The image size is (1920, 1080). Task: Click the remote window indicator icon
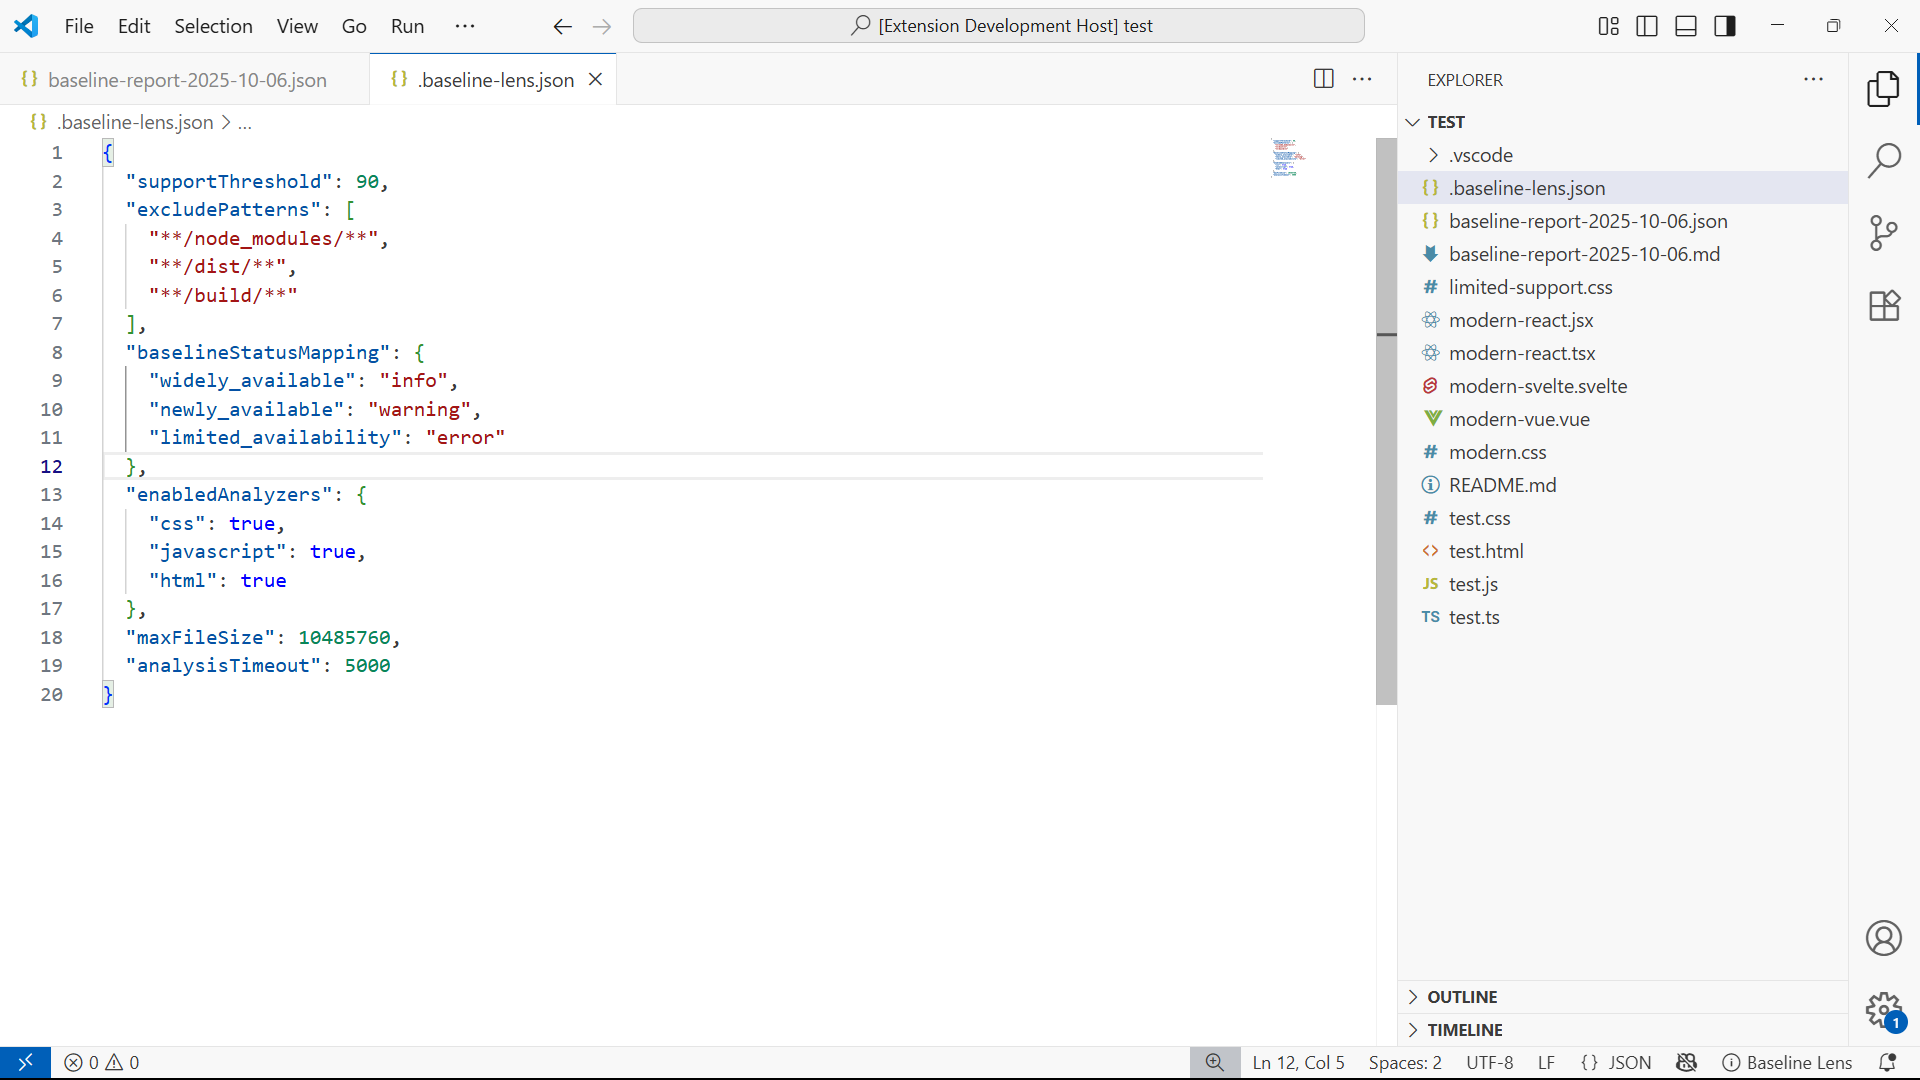click(x=25, y=1062)
